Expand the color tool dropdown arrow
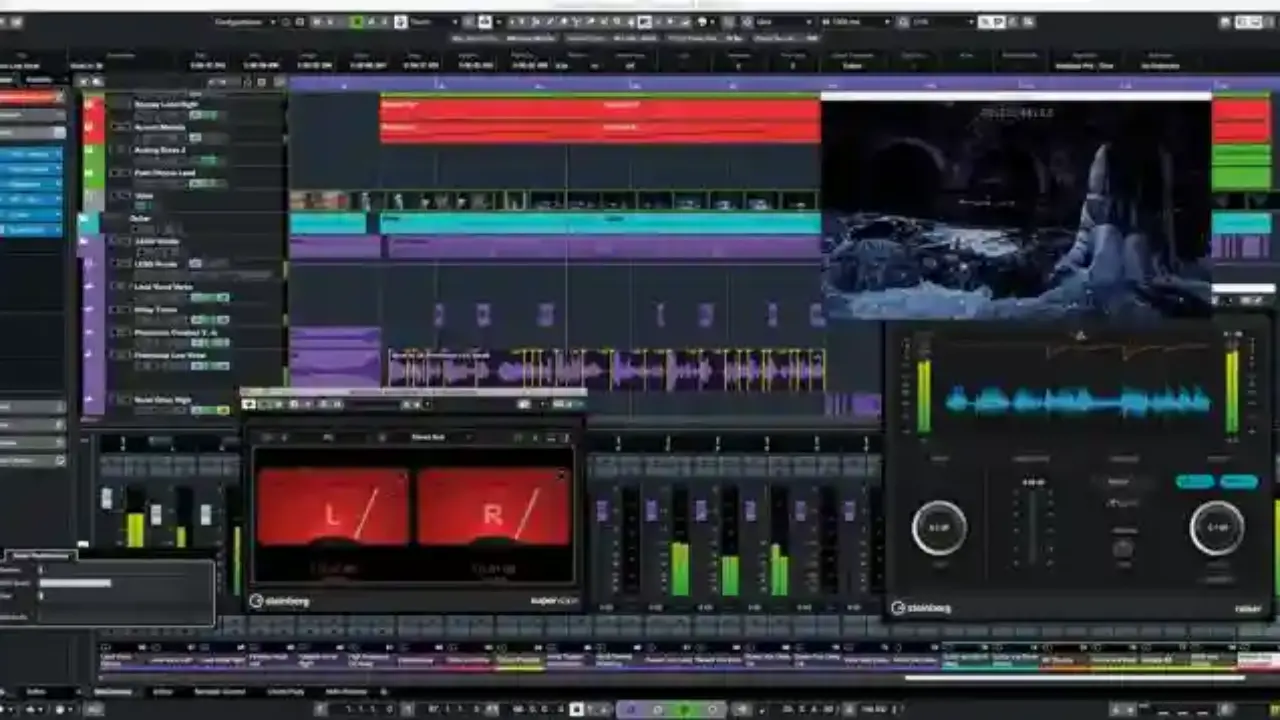 click(712, 21)
